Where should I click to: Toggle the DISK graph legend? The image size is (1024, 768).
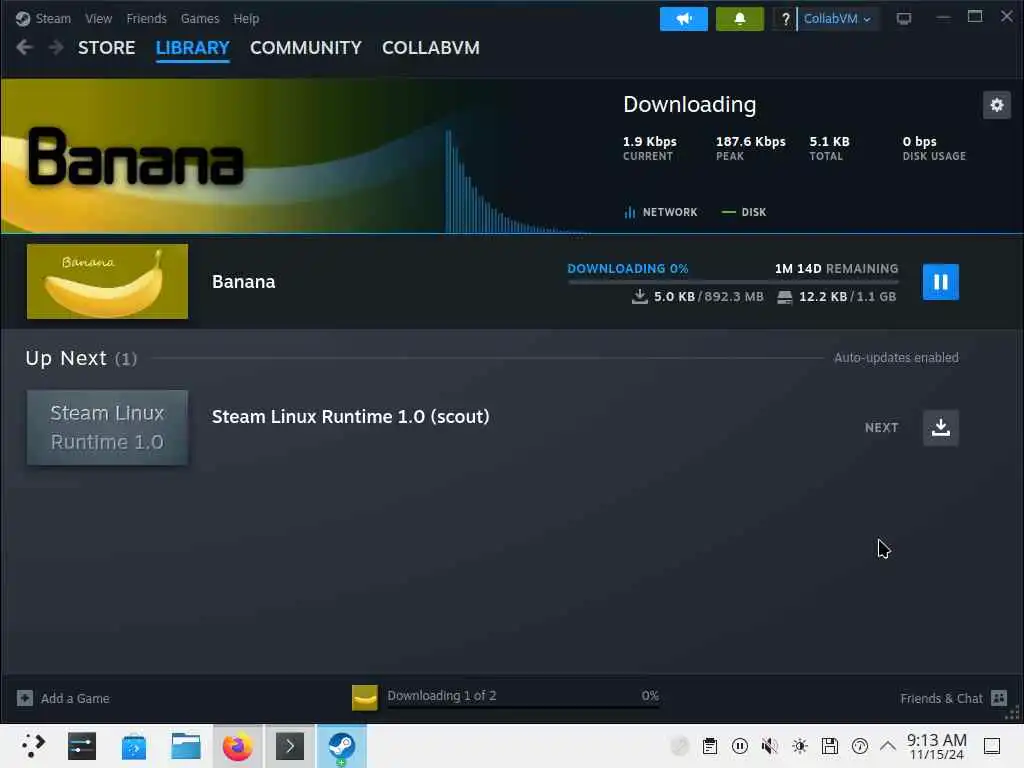pos(744,212)
